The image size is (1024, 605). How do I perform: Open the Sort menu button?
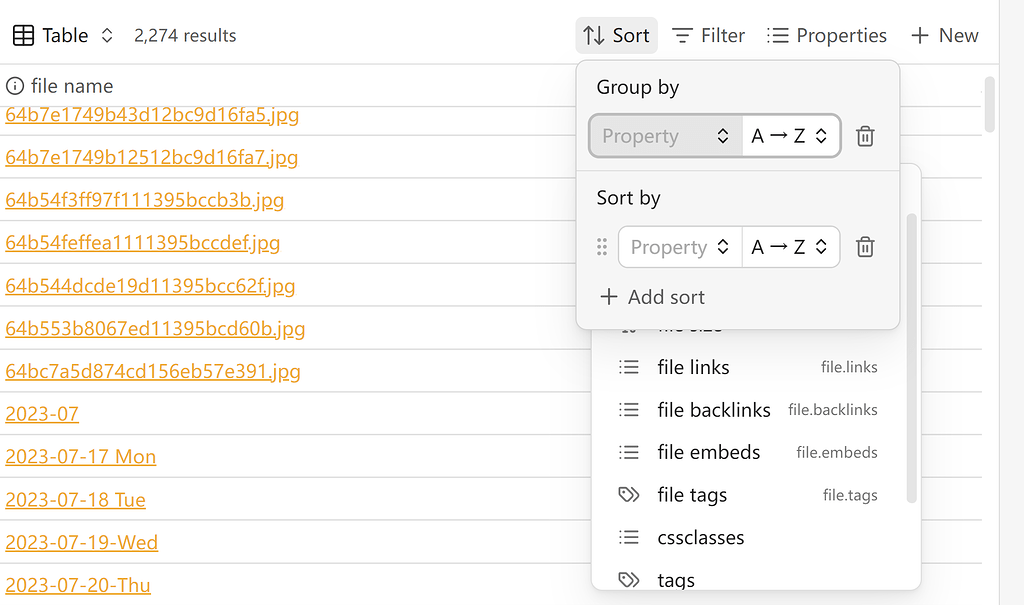616,35
